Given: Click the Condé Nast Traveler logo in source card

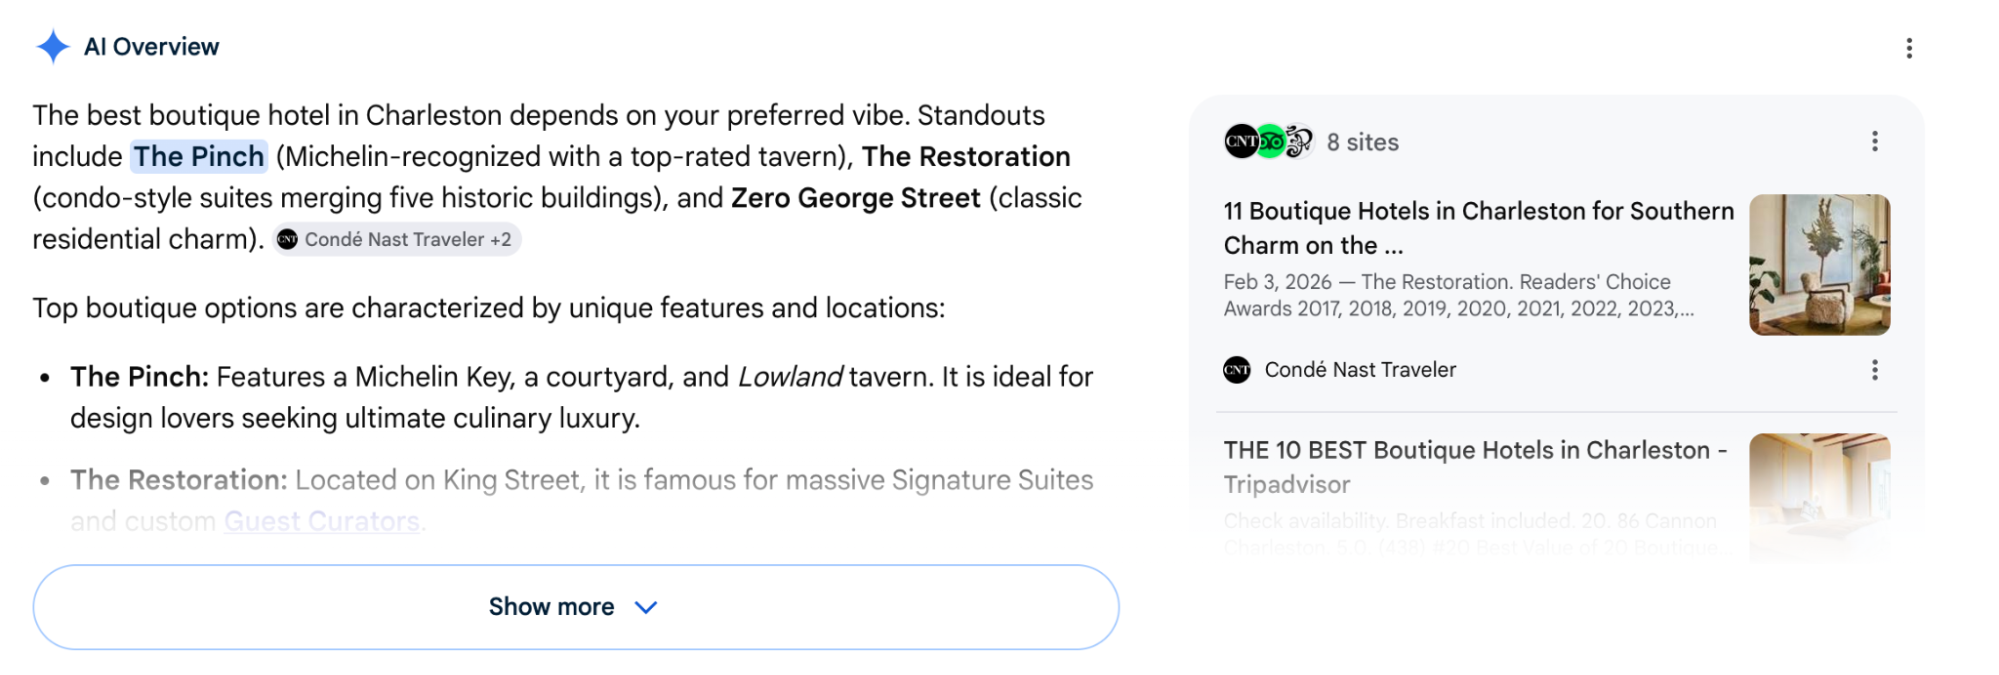Looking at the screenshot, I should point(1237,370).
